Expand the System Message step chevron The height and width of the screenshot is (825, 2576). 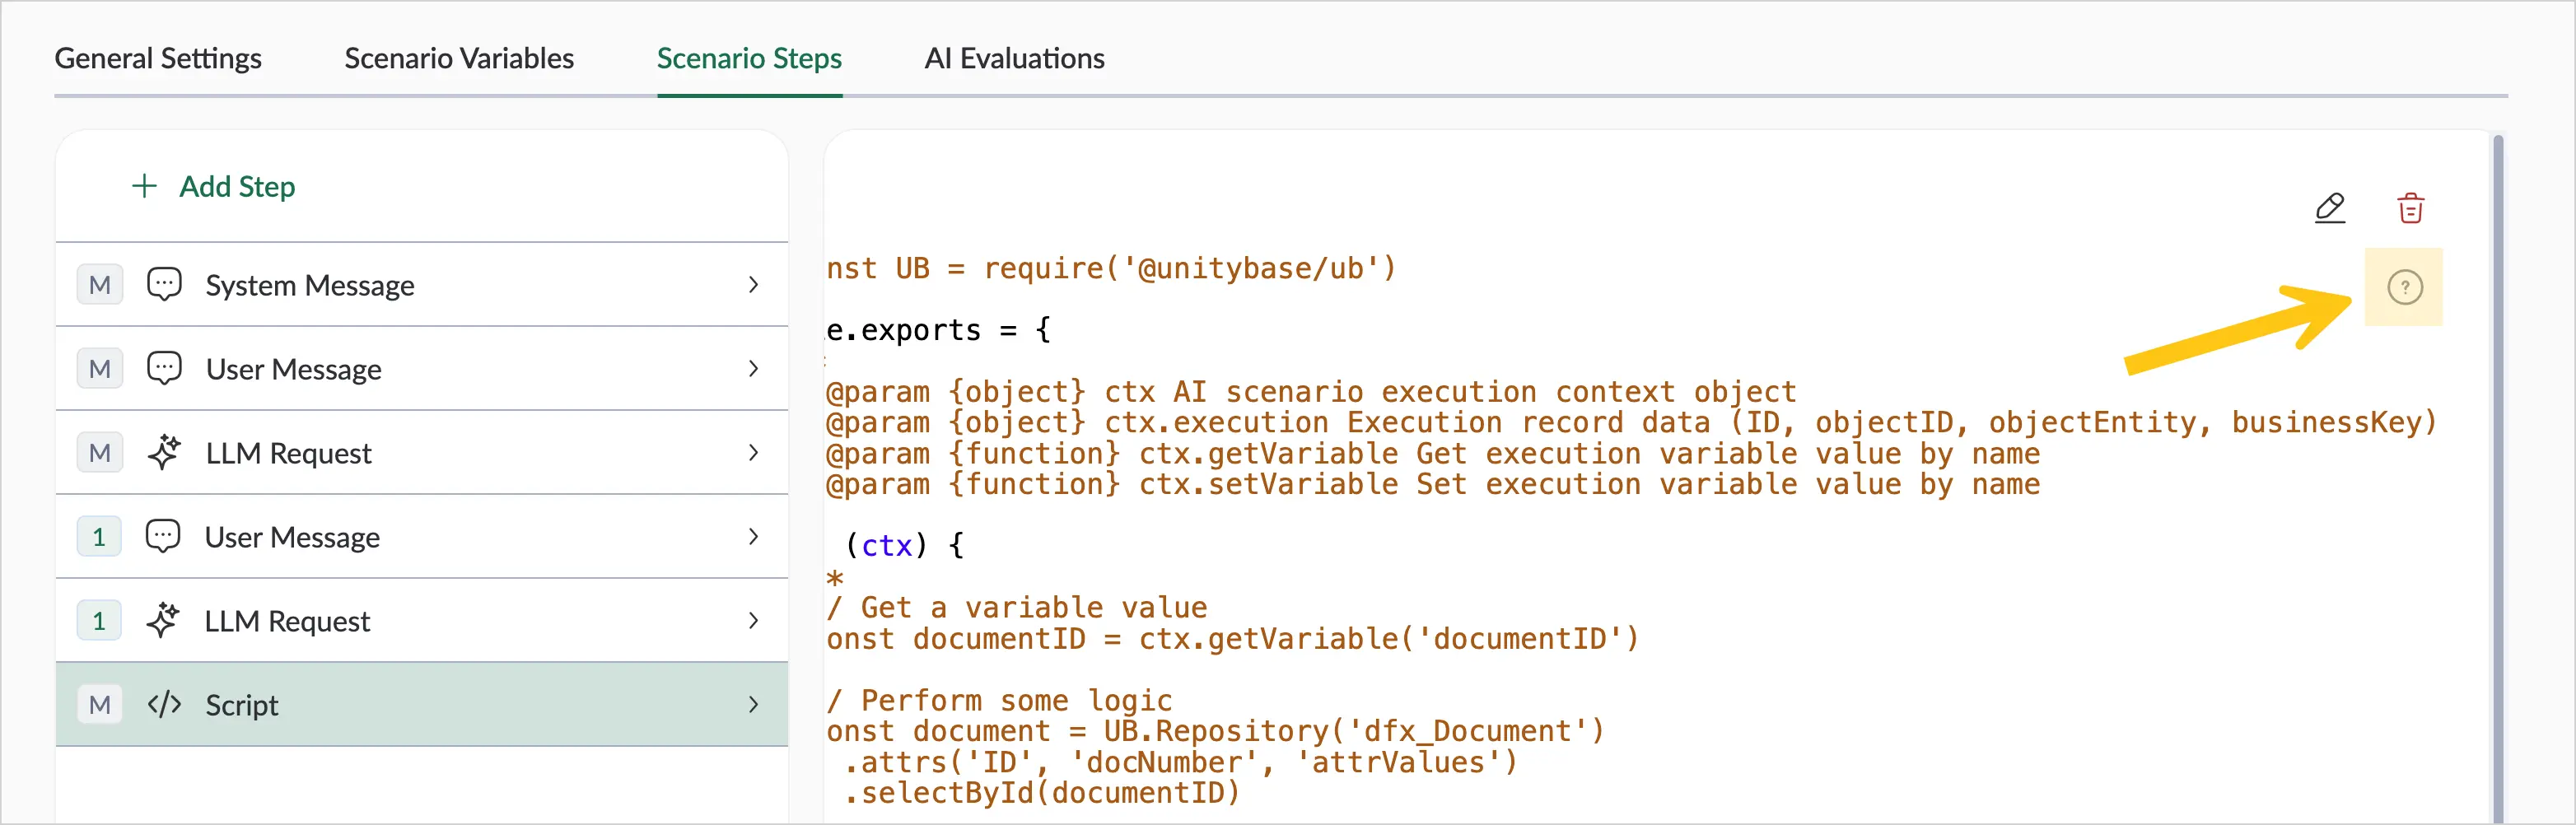[x=754, y=285]
